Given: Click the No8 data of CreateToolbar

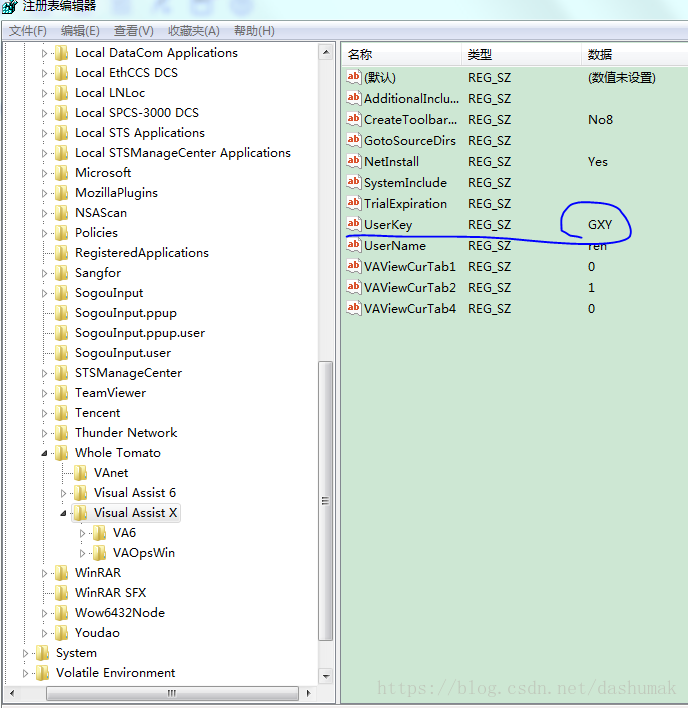Looking at the screenshot, I should point(600,120).
